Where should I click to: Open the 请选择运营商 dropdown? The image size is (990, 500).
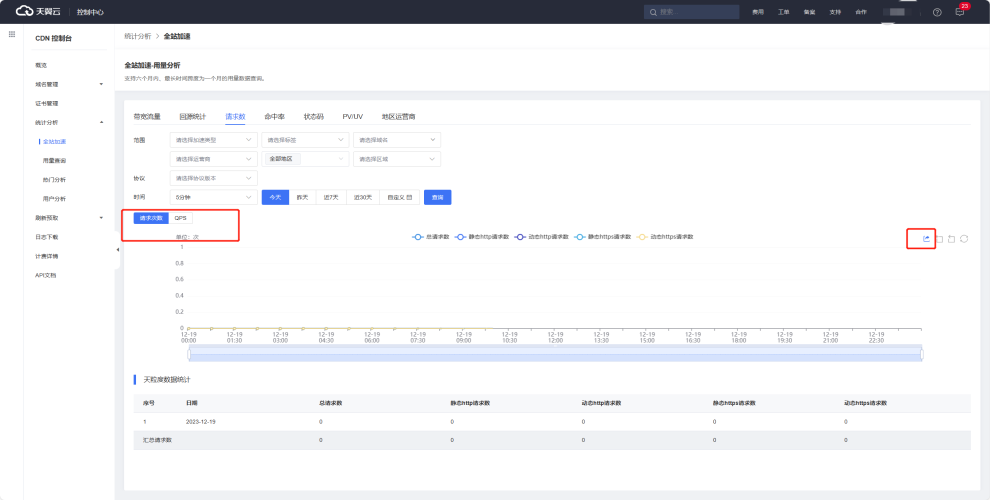213,159
